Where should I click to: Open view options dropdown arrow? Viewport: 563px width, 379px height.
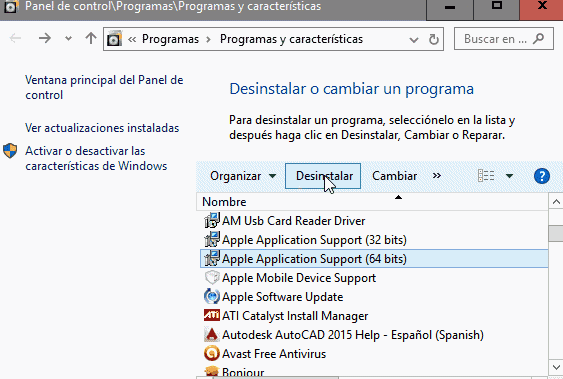coord(509,176)
